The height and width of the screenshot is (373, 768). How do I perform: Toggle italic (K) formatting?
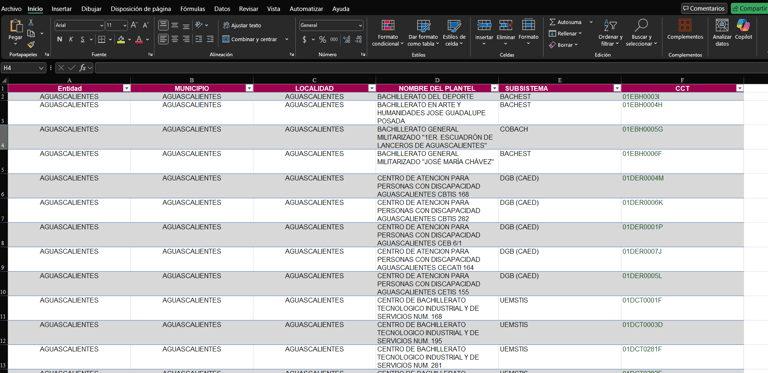click(71, 39)
